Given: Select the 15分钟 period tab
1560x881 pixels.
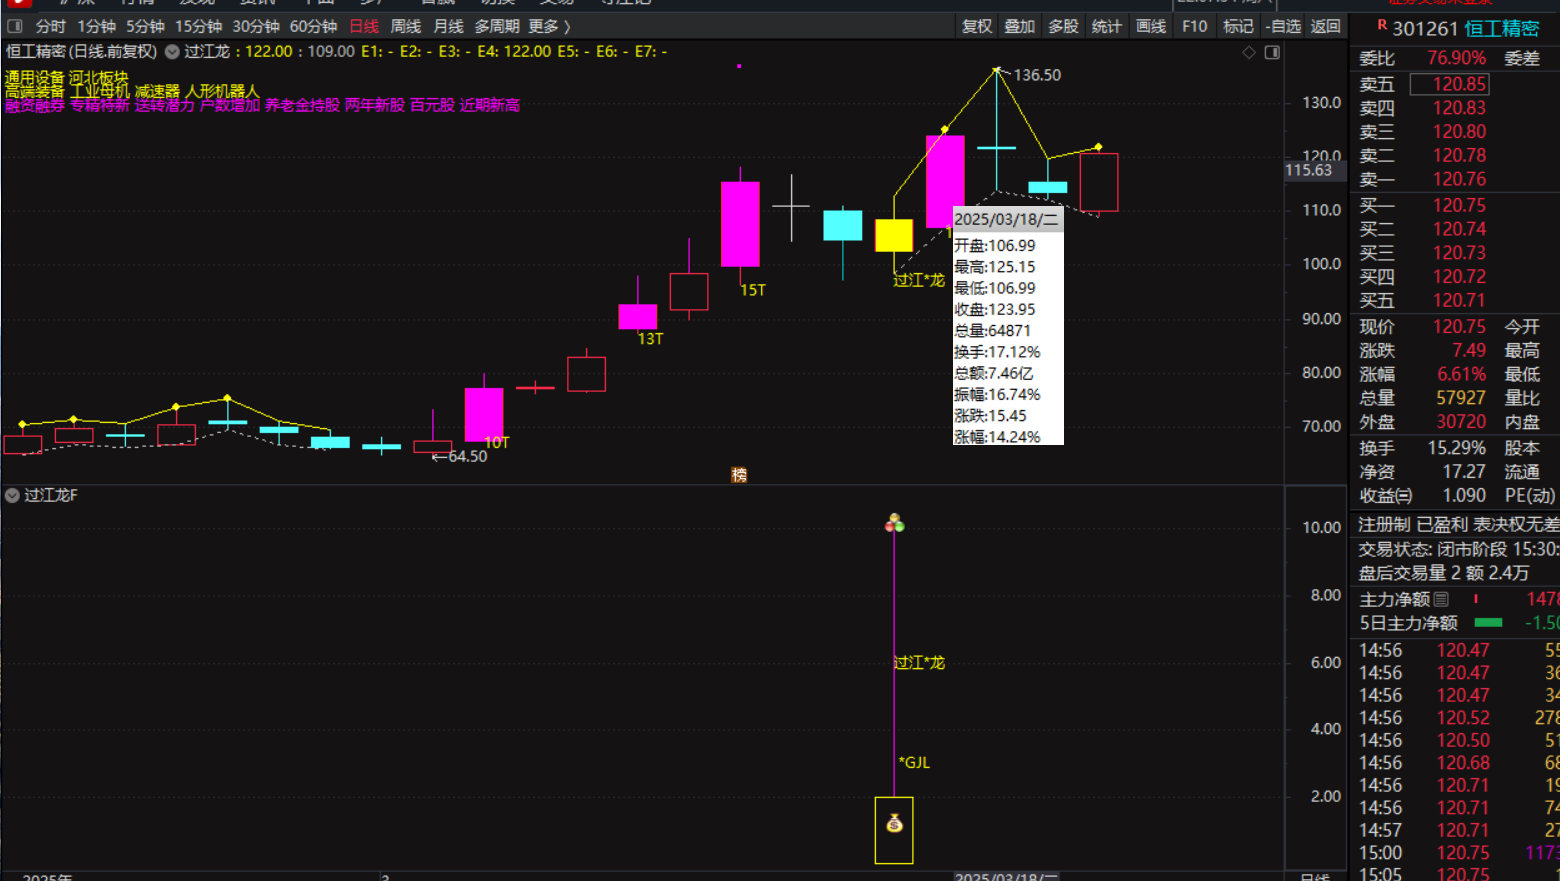Looking at the screenshot, I should coord(198,26).
